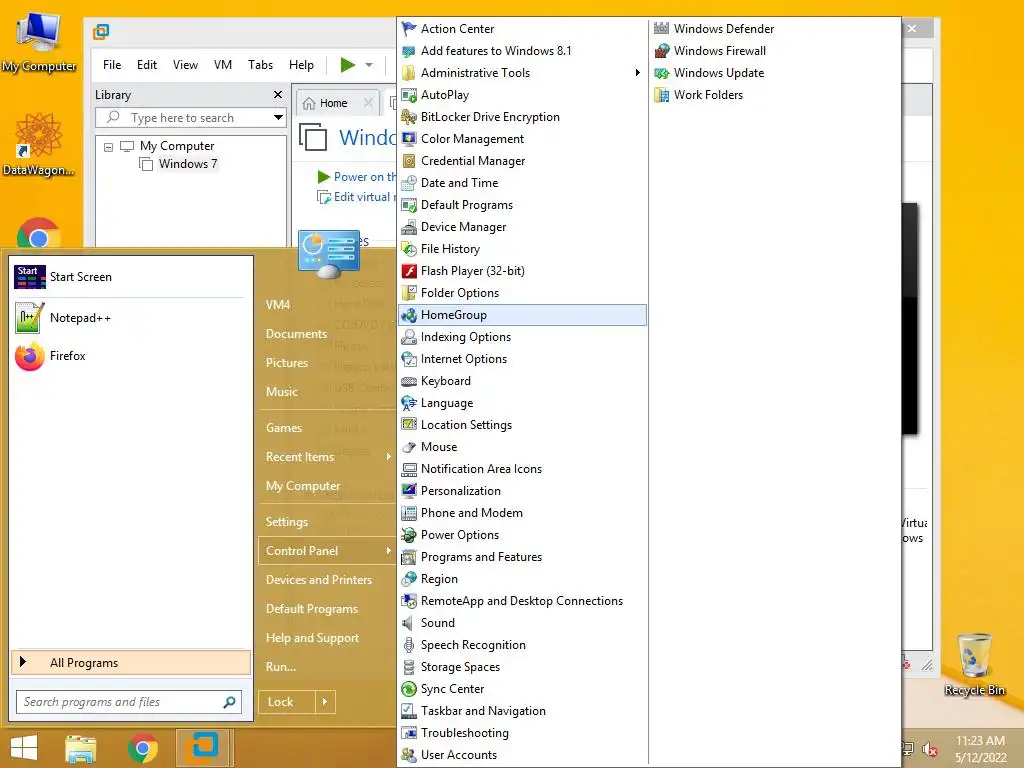
Task: Click the Date and Time clock icon
Action: pyautogui.click(x=409, y=183)
